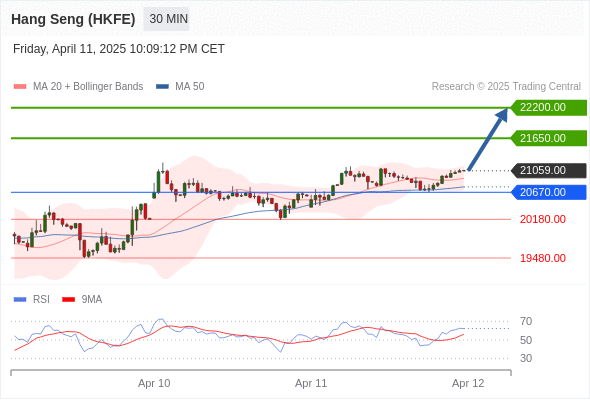The height and width of the screenshot is (400, 590).
Task: Click the Research © 2025 Trading Central text
Action: (506, 87)
